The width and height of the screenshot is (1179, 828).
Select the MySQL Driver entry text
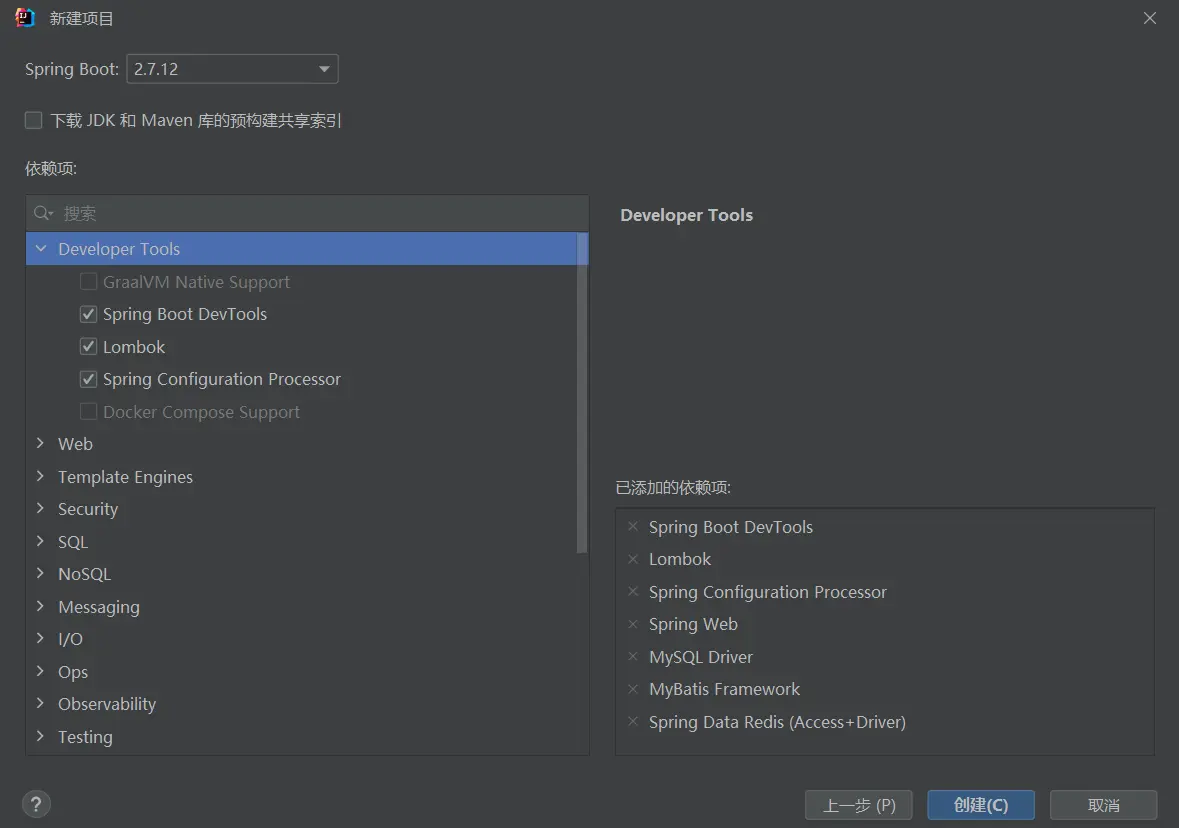701,657
